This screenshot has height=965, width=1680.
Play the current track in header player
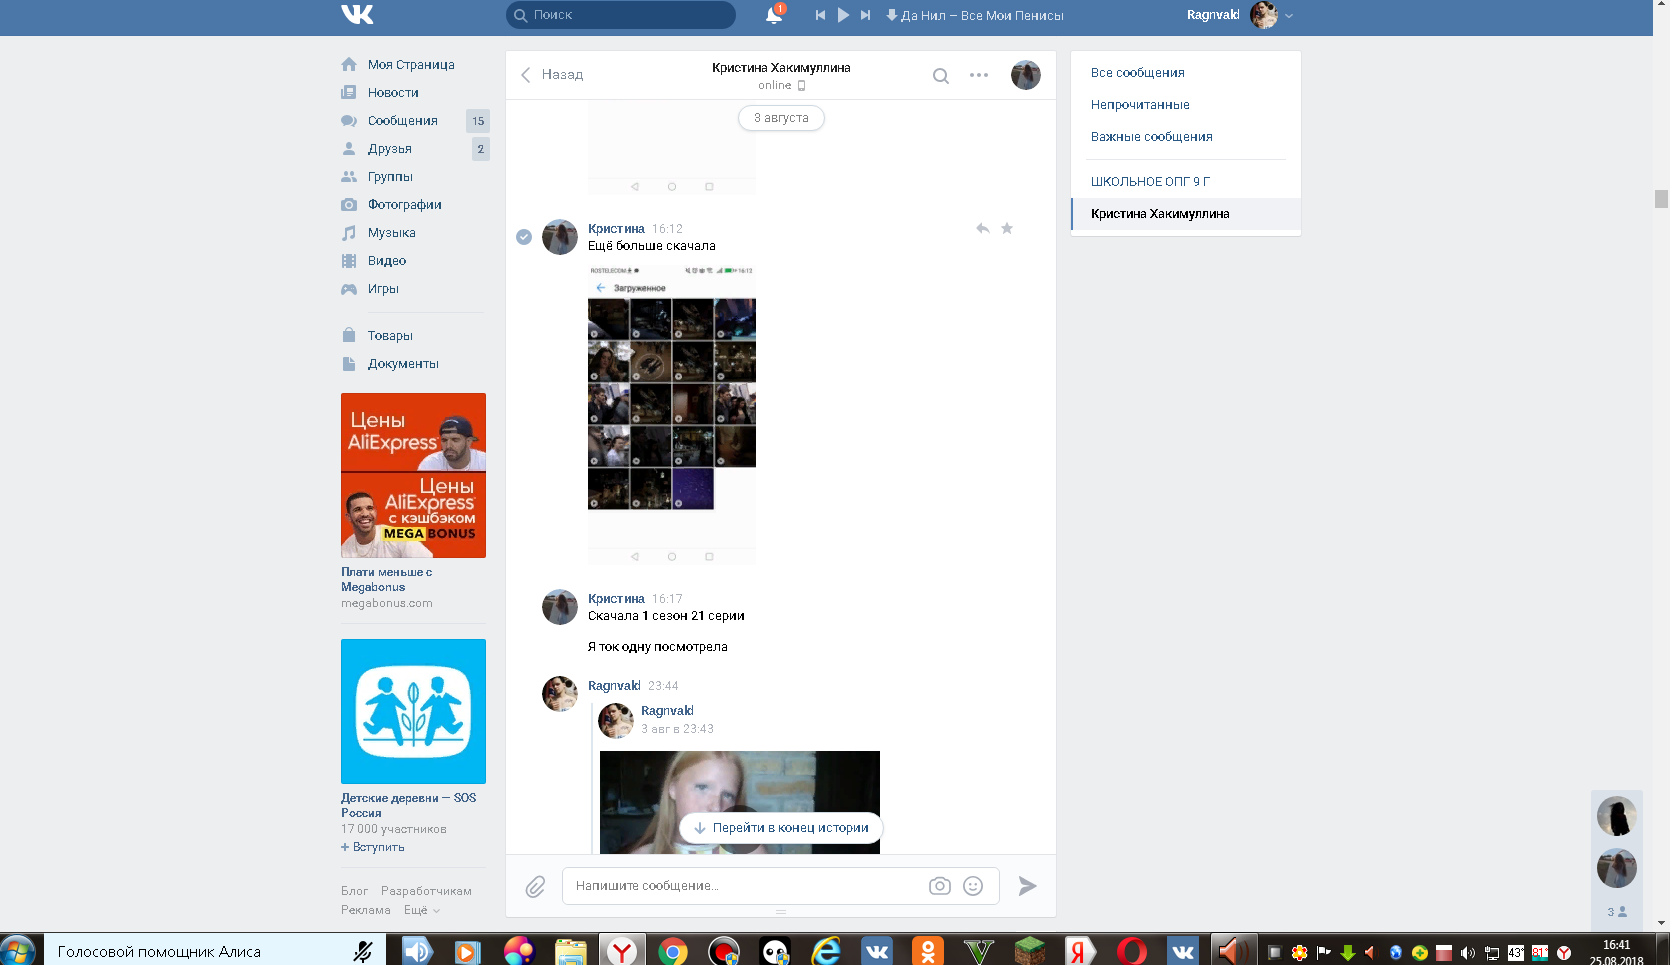click(x=843, y=15)
